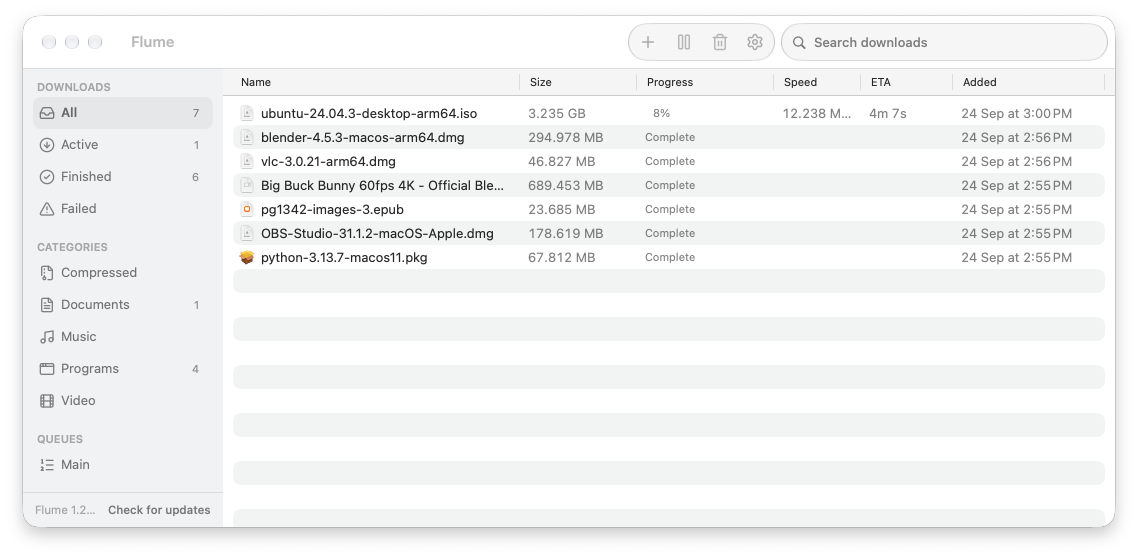The height and width of the screenshot is (557, 1138).
Task: Select the All downloads sidebar item
Action: [123, 113]
